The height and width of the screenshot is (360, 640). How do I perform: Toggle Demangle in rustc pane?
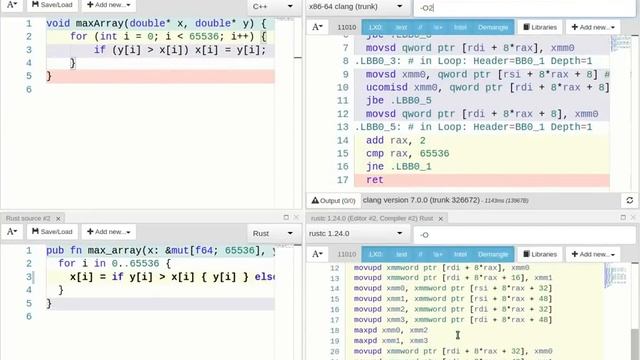(493, 254)
